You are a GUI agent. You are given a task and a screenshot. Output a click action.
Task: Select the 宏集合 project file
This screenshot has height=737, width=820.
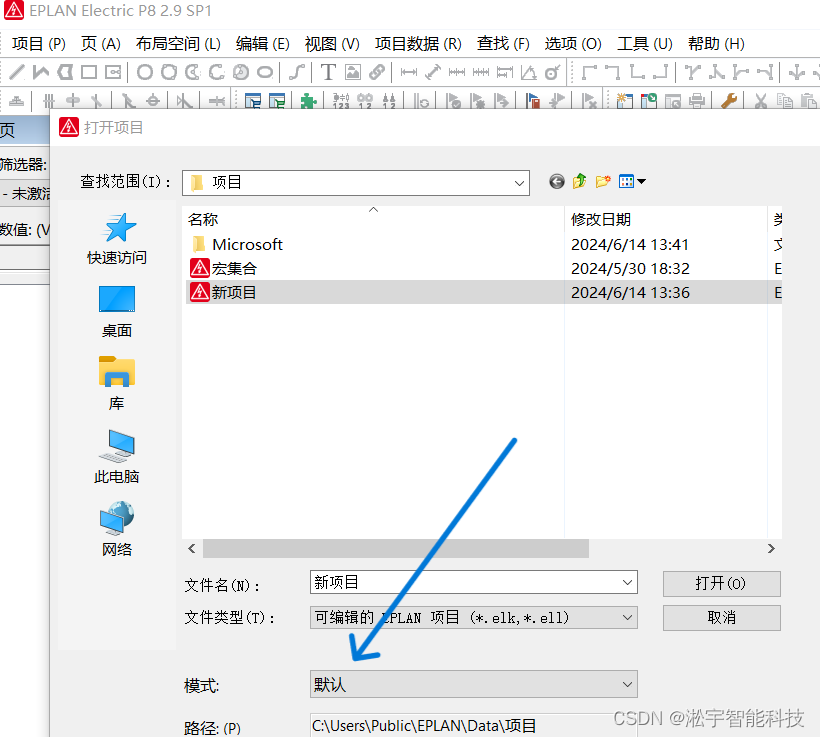coord(482,268)
